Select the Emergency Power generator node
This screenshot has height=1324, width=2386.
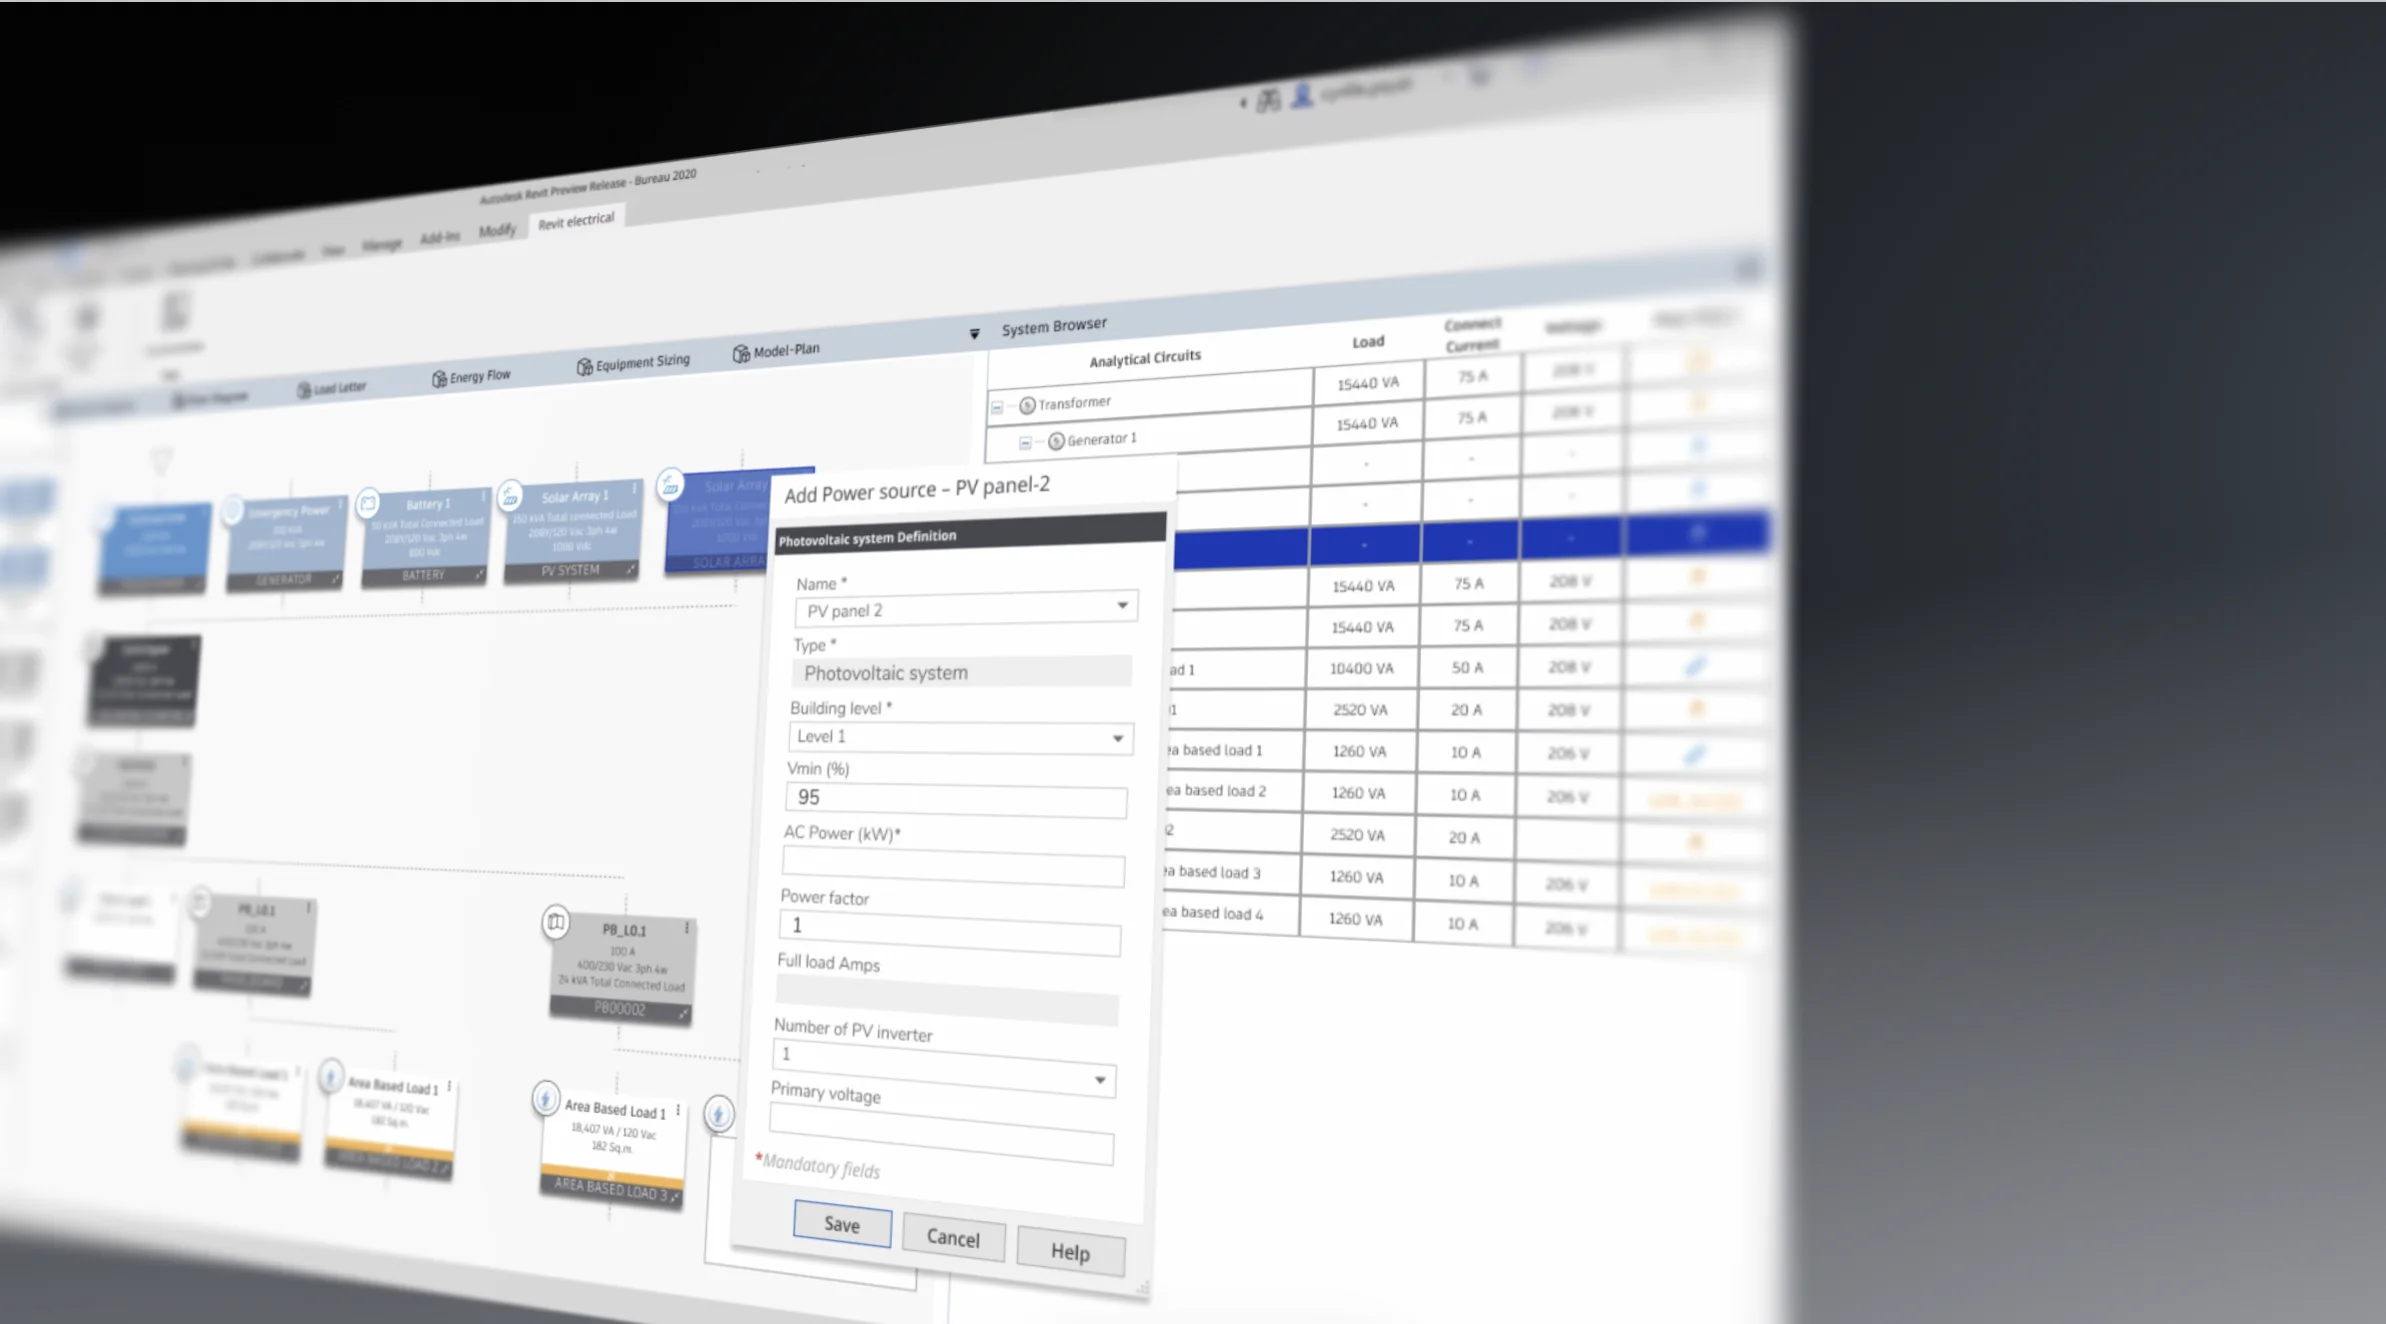[286, 543]
